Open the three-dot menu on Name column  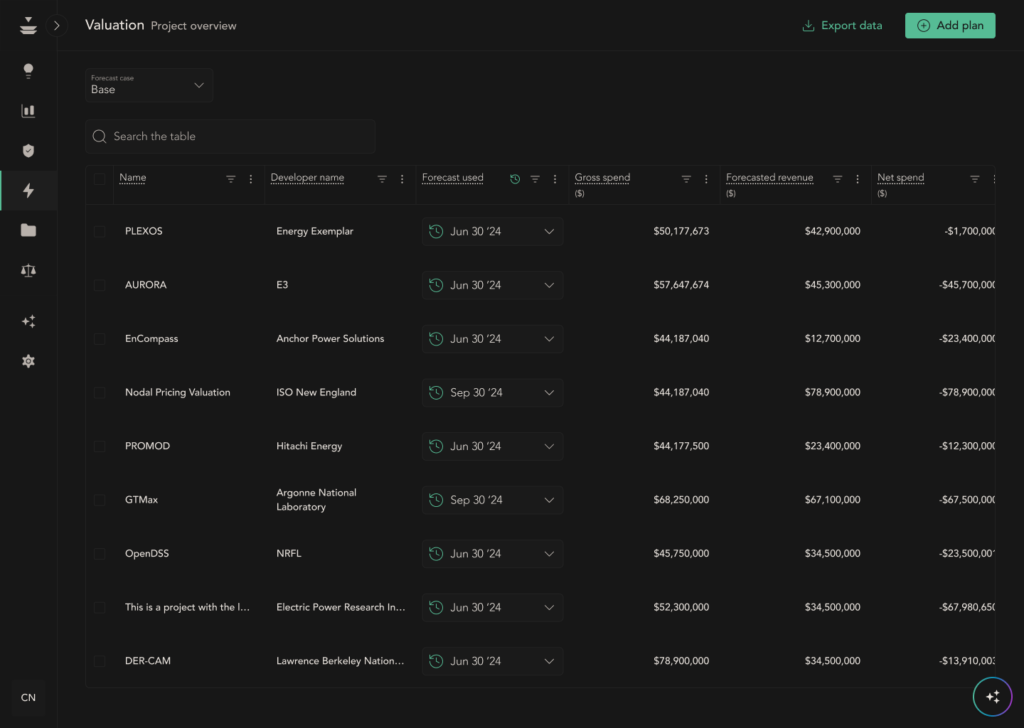point(252,178)
